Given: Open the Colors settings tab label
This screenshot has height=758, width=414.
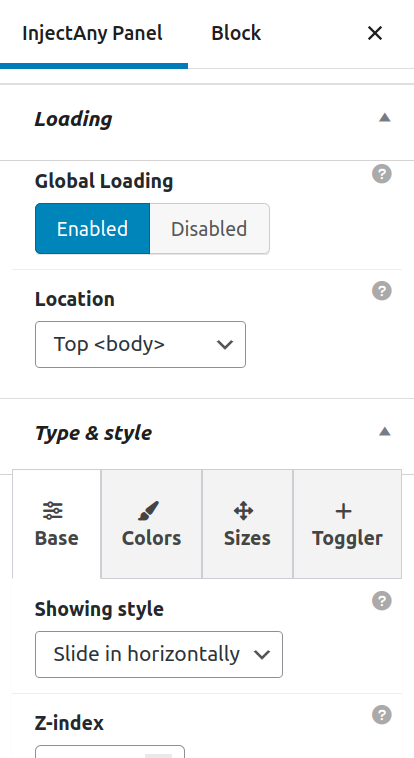Looking at the screenshot, I should 151,538.
